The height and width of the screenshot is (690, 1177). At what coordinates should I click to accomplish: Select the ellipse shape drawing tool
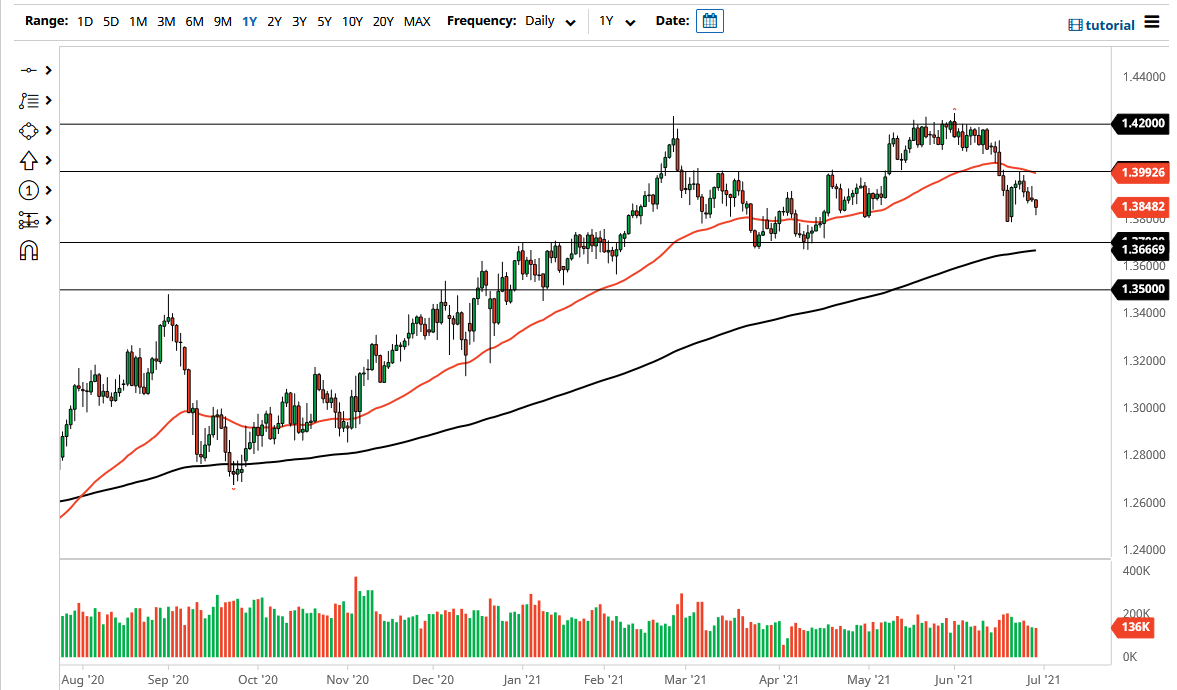(x=28, y=130)
